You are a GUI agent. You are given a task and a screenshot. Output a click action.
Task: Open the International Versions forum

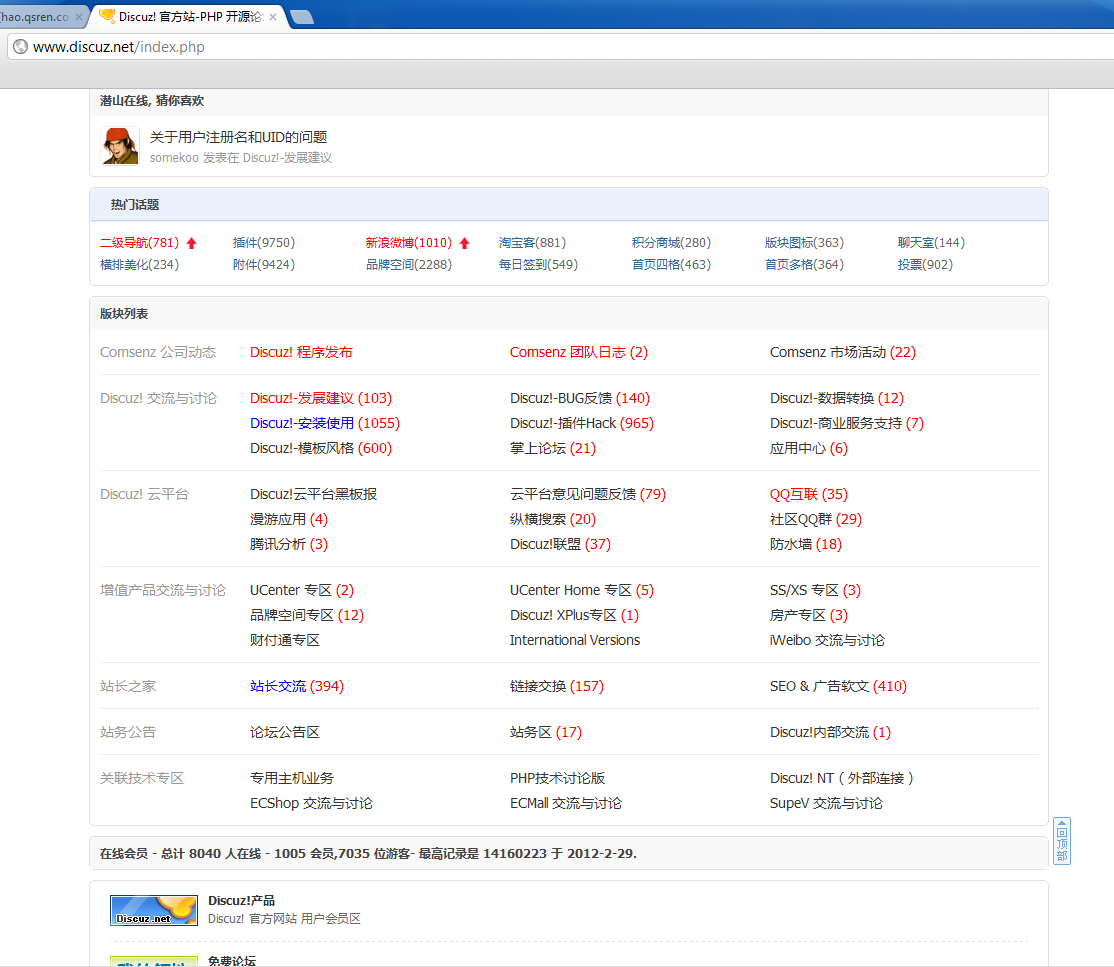point(575,640)
